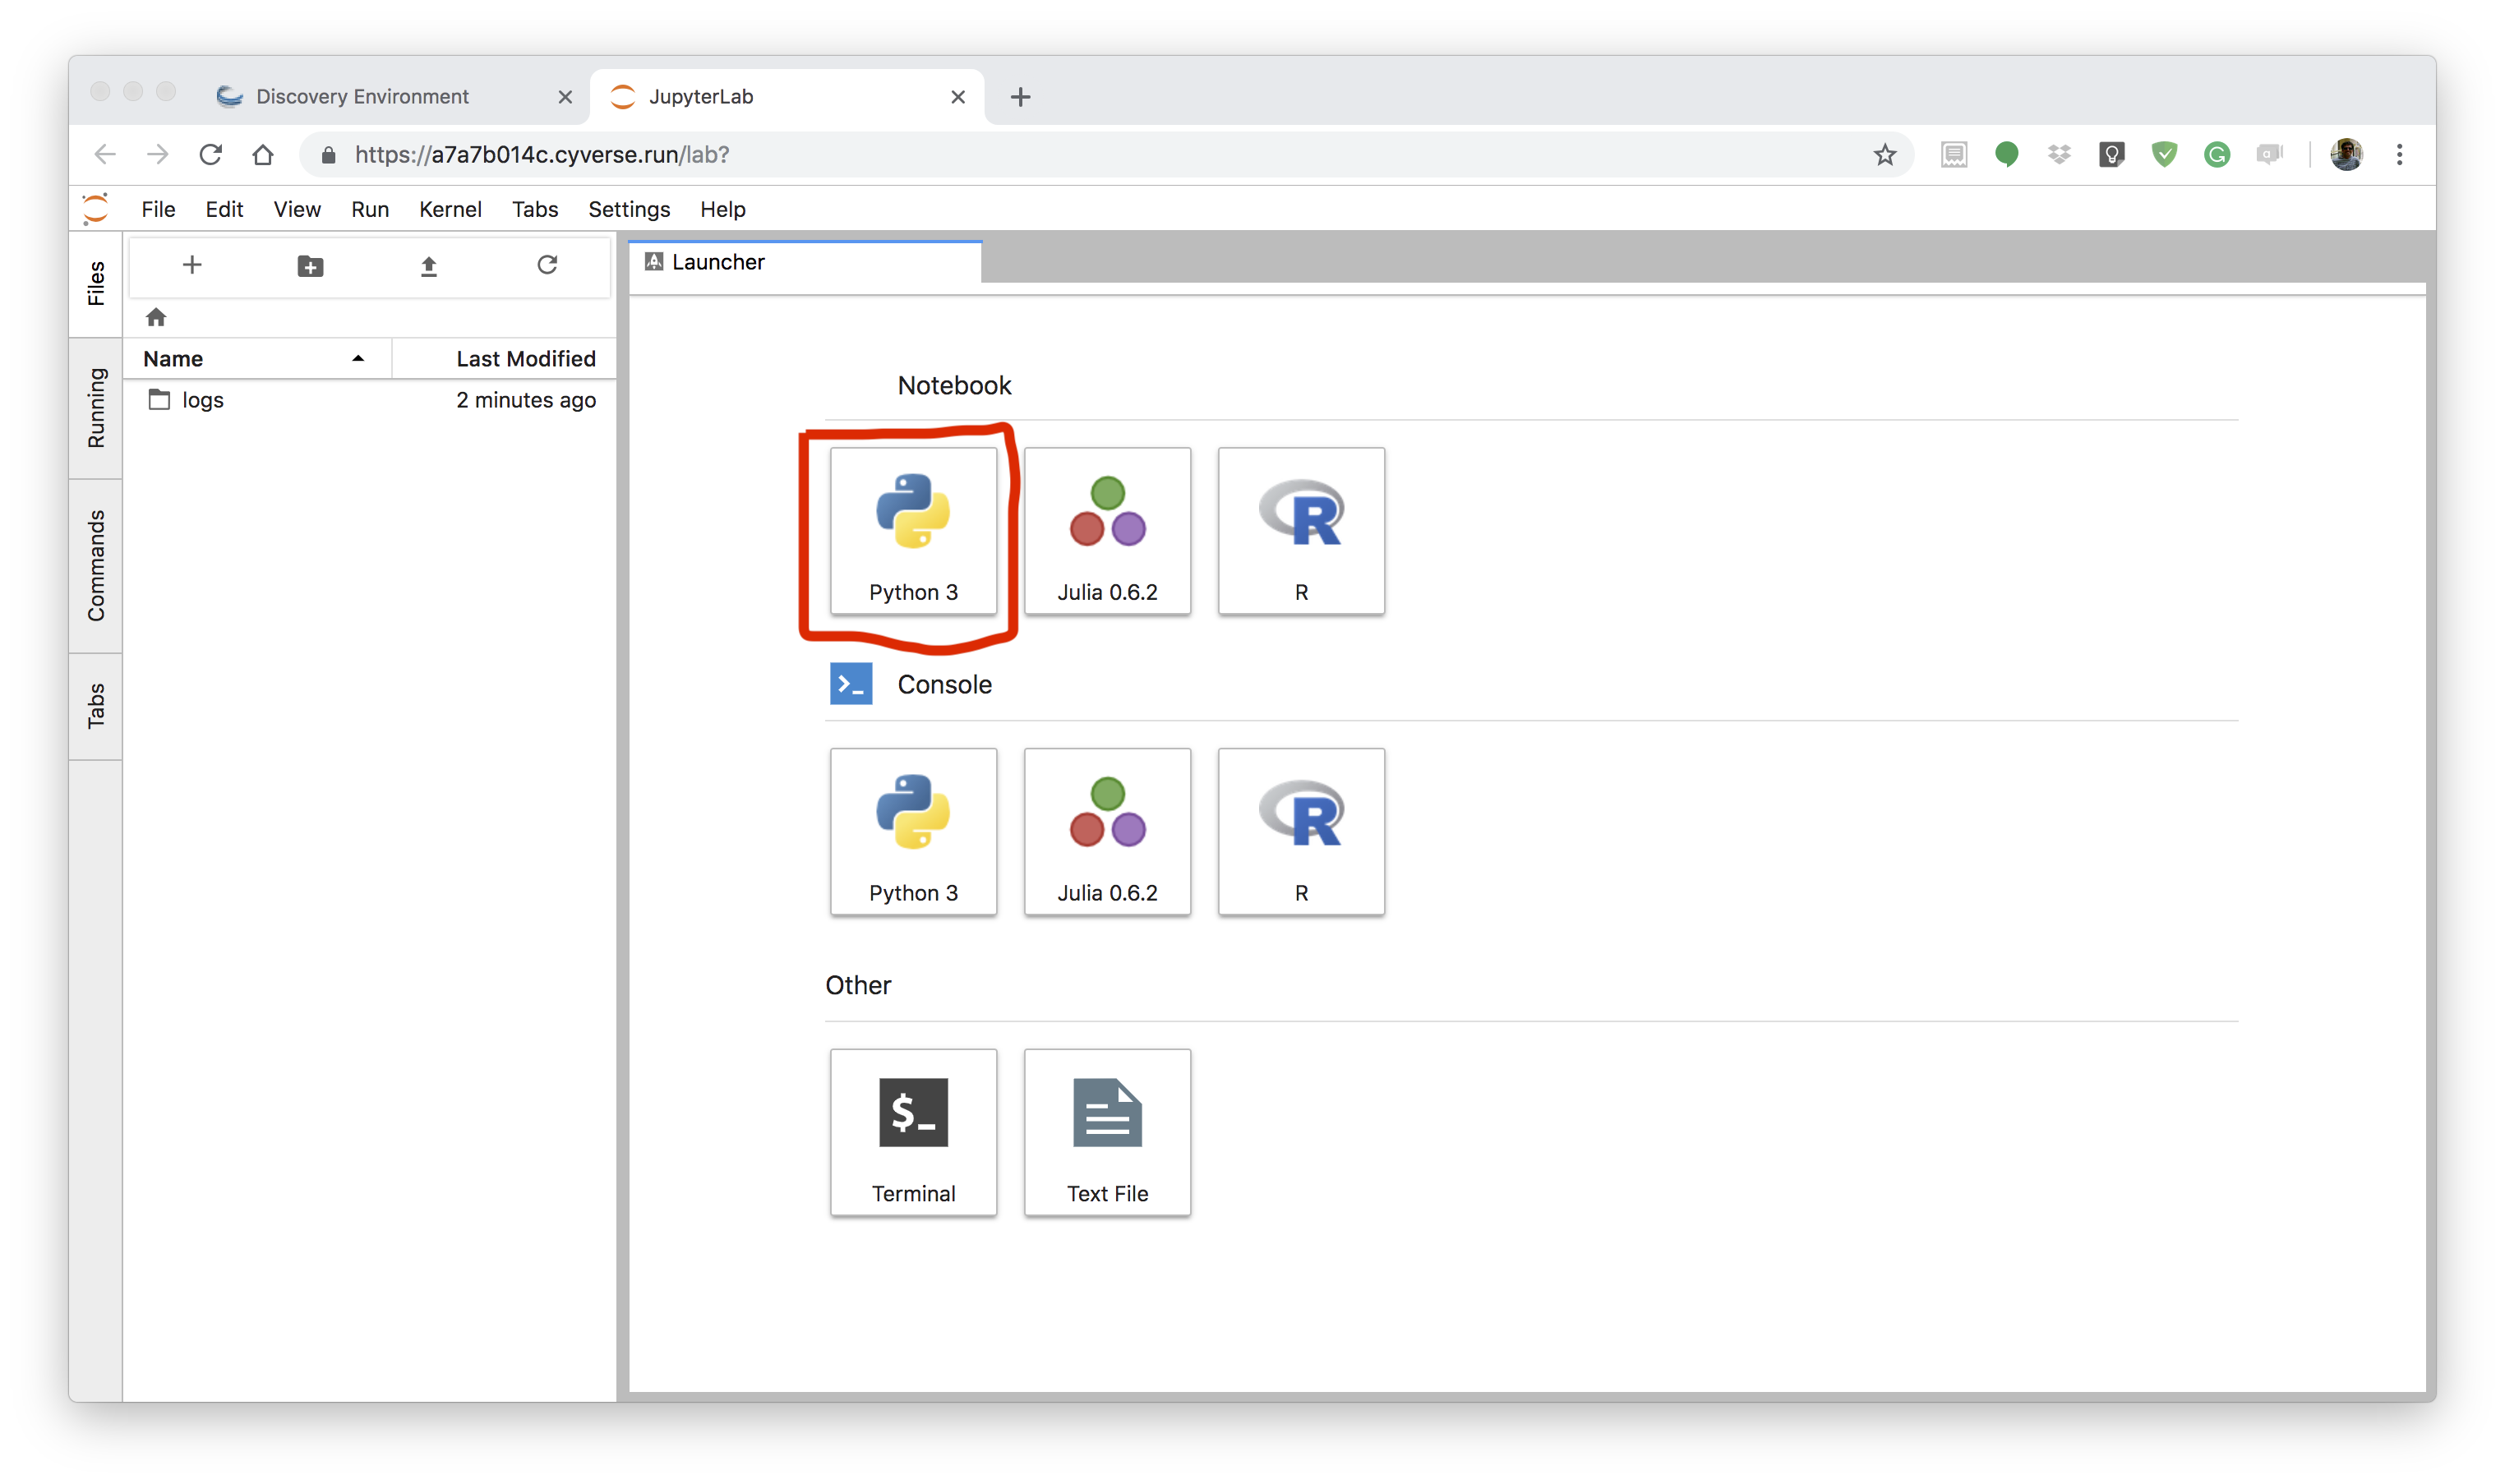Click the Dropbox extension icon
The width and height of the screenshot is (2505, 1484).
[x=2058, y=154]
